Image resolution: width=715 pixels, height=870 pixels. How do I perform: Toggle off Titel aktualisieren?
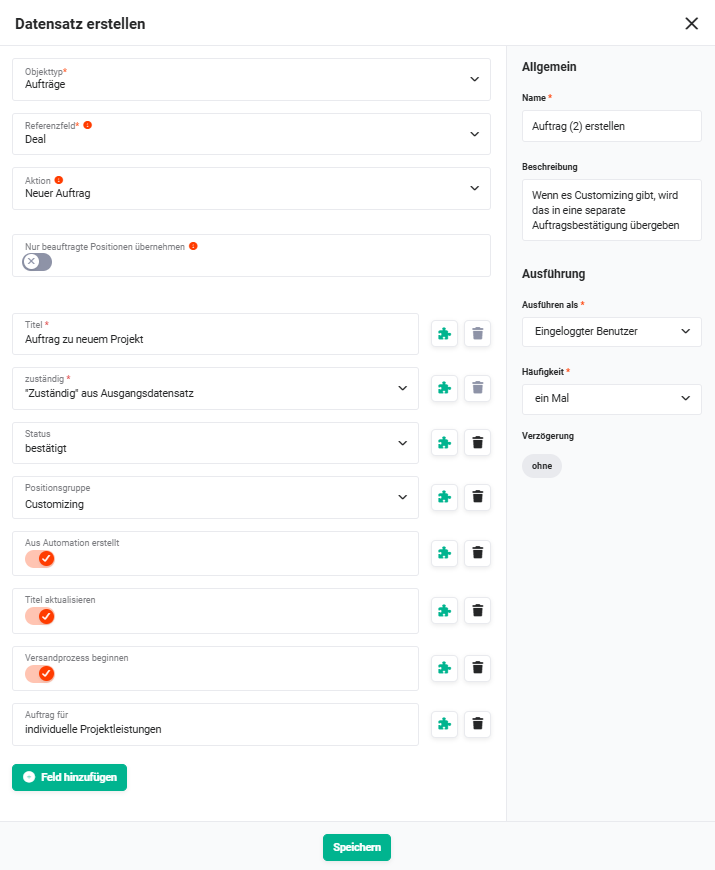[x=40, y=616]
